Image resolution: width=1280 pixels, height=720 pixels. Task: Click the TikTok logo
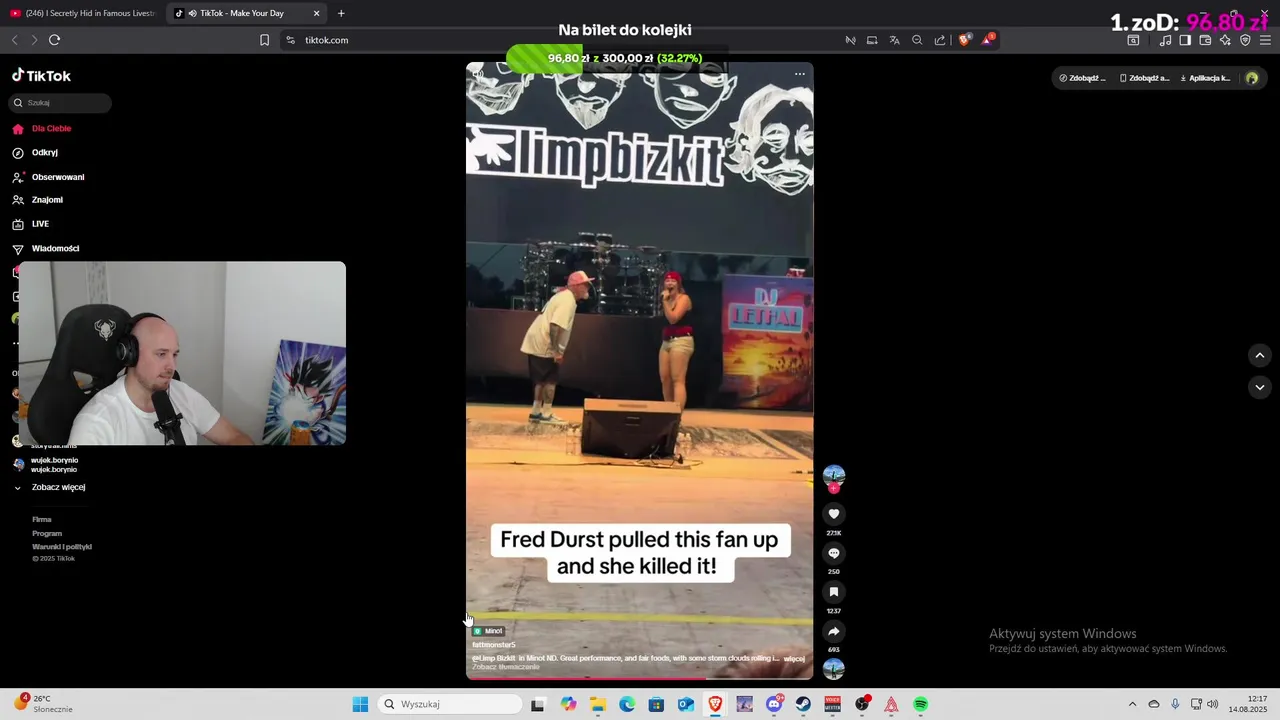(x=42, y=76)
